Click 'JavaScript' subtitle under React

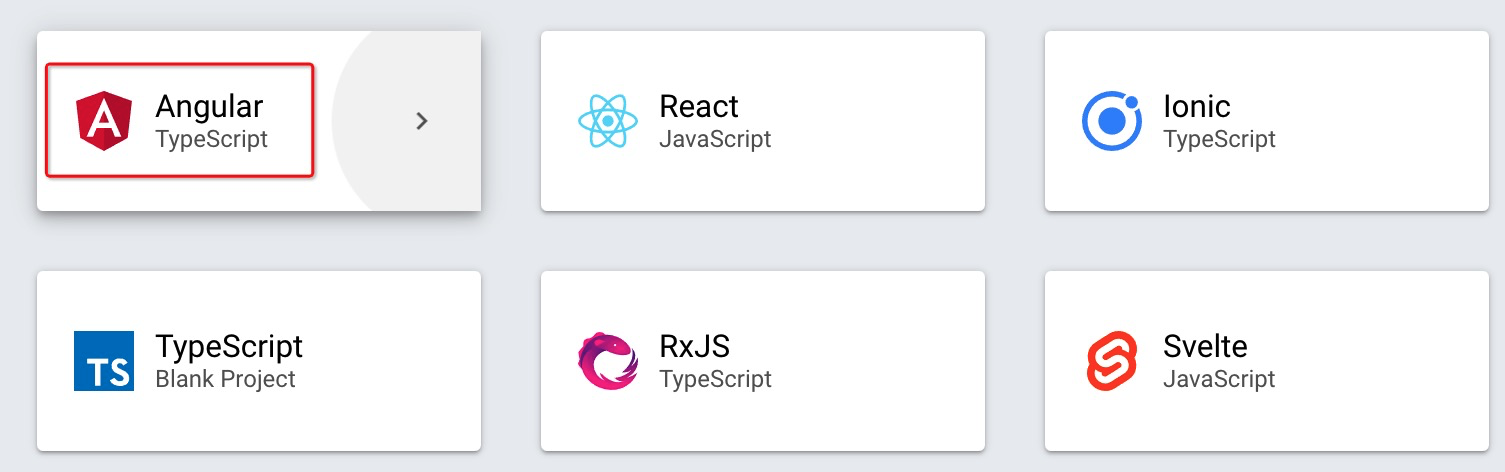[x=716, y=139]
